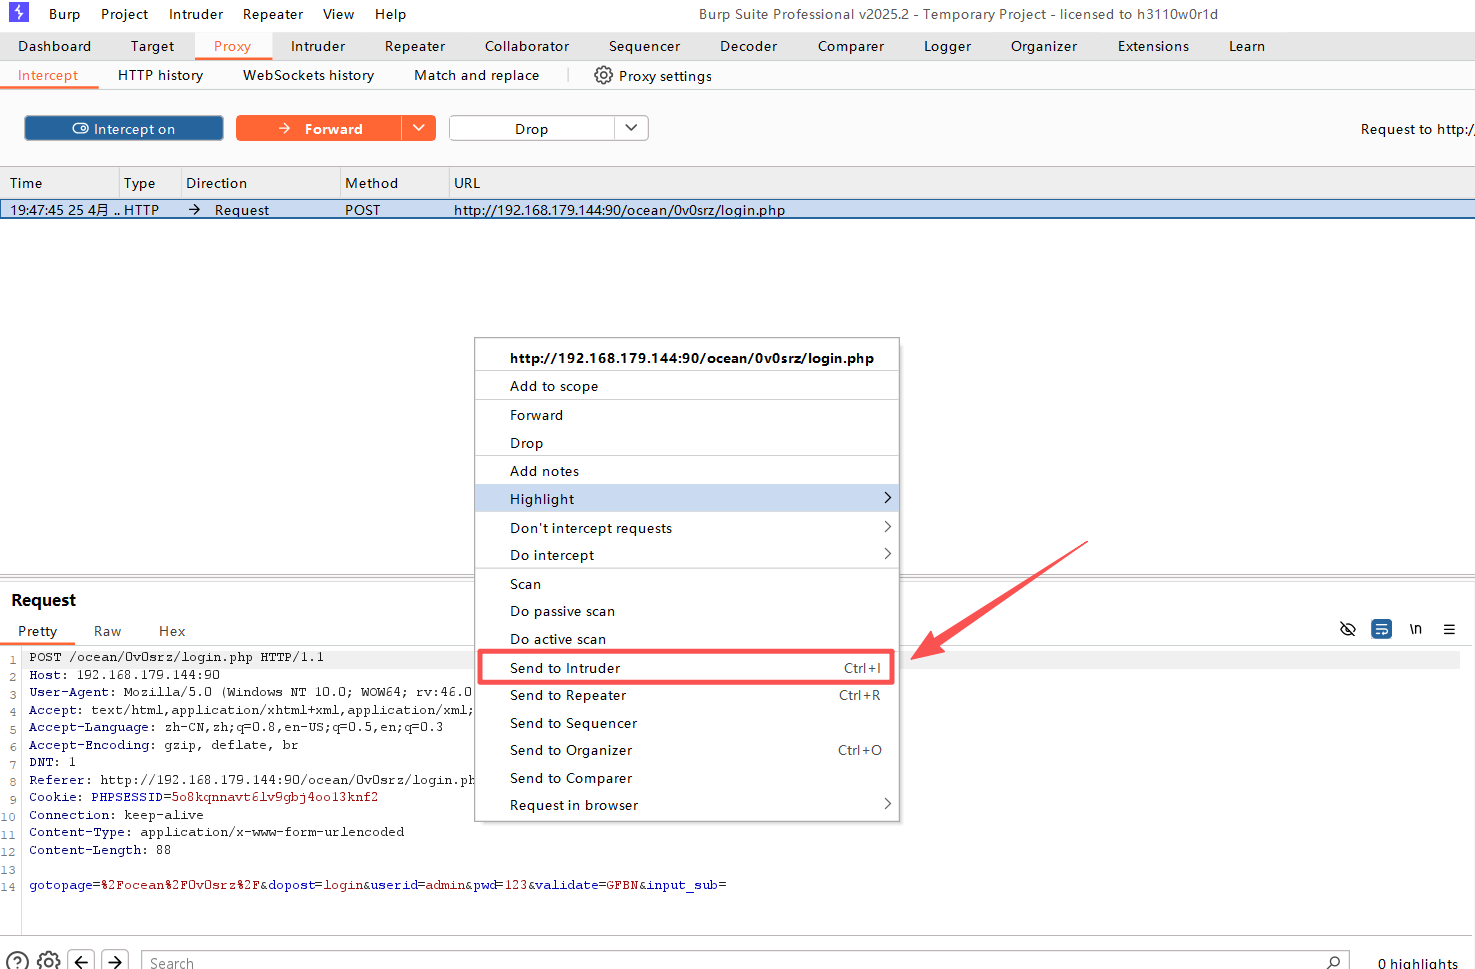Switch to the Learn tab
The width and height of the screenshot is (1475, 969).
point(1247,46)
